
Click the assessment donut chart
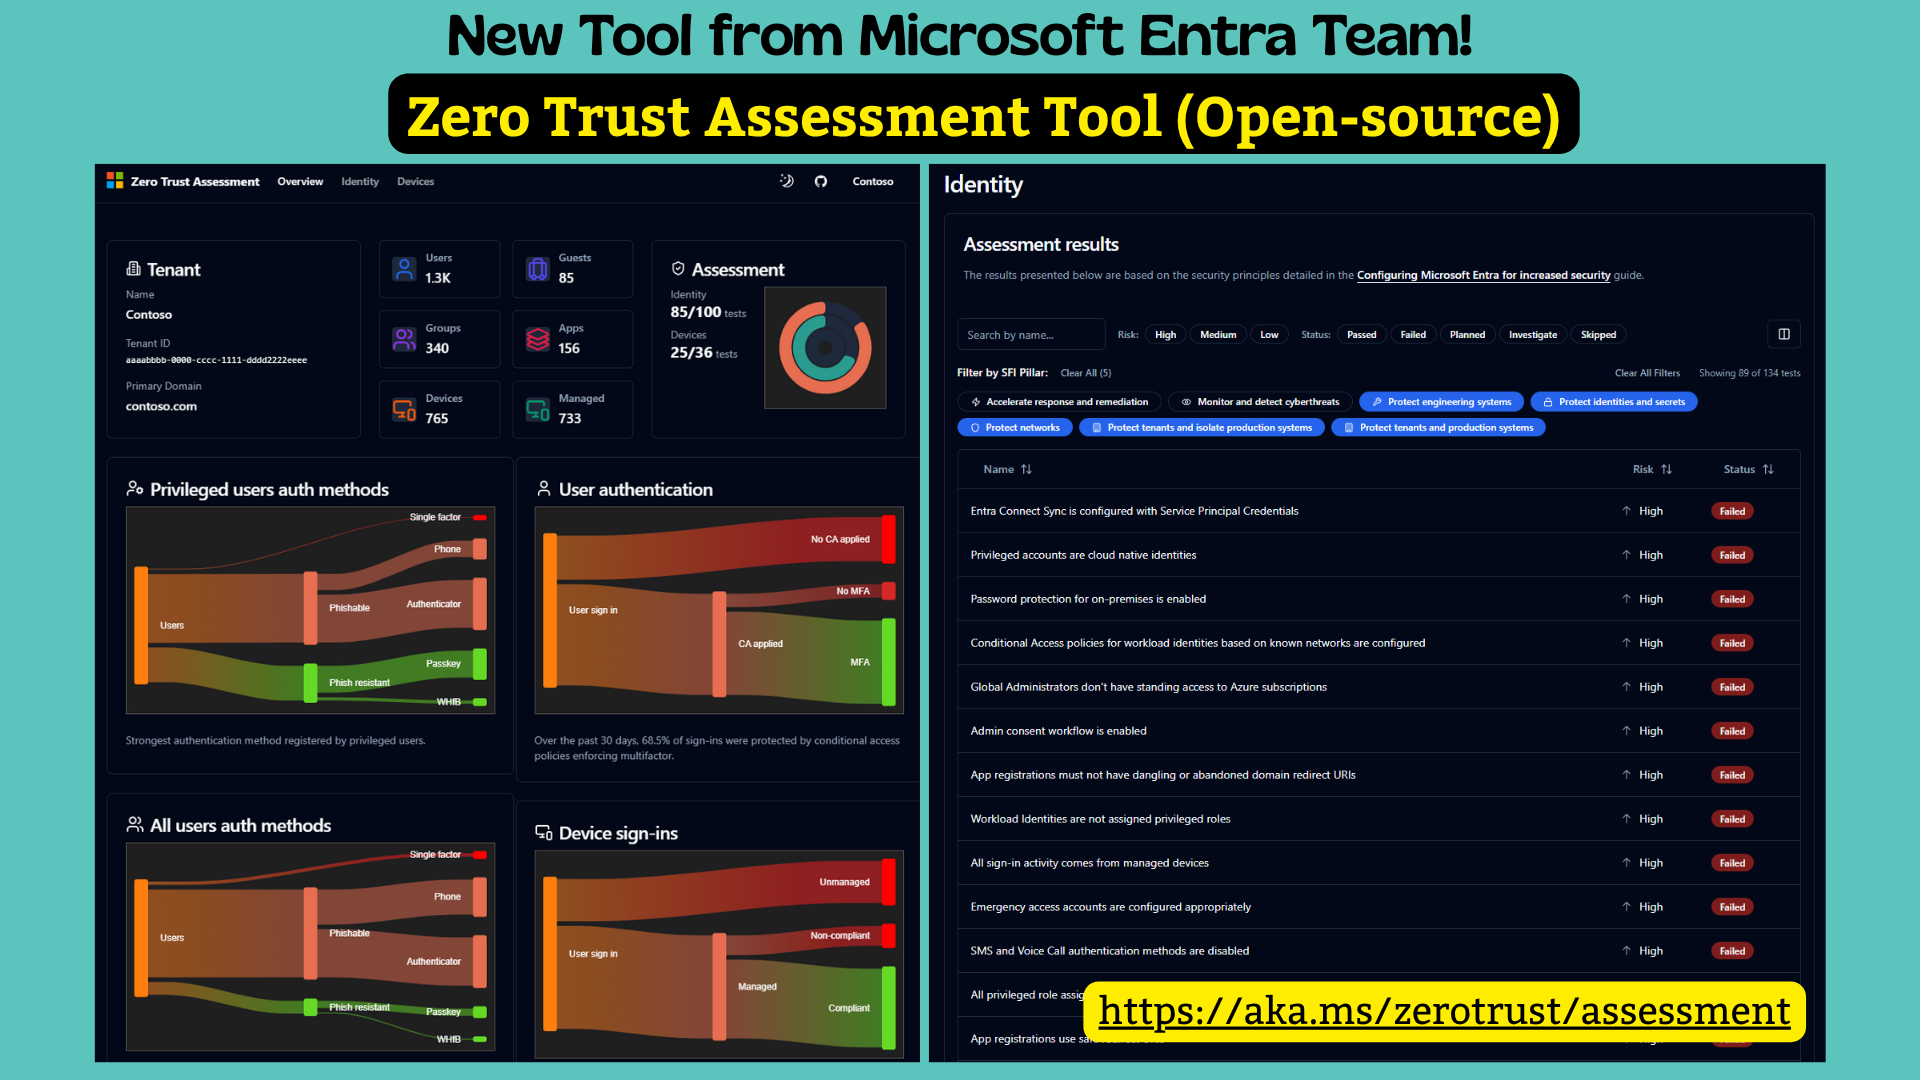pyautogui.click(x=825, y=348)
